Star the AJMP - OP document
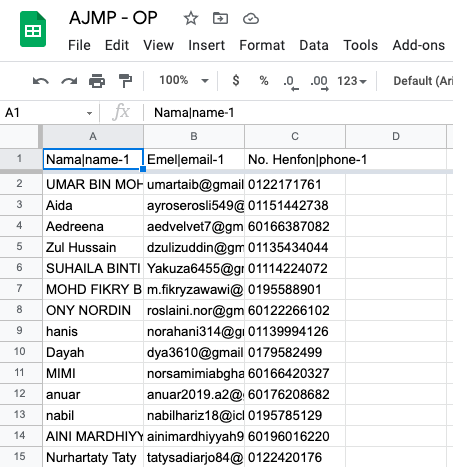453x467 pixels. click(191, 18)
